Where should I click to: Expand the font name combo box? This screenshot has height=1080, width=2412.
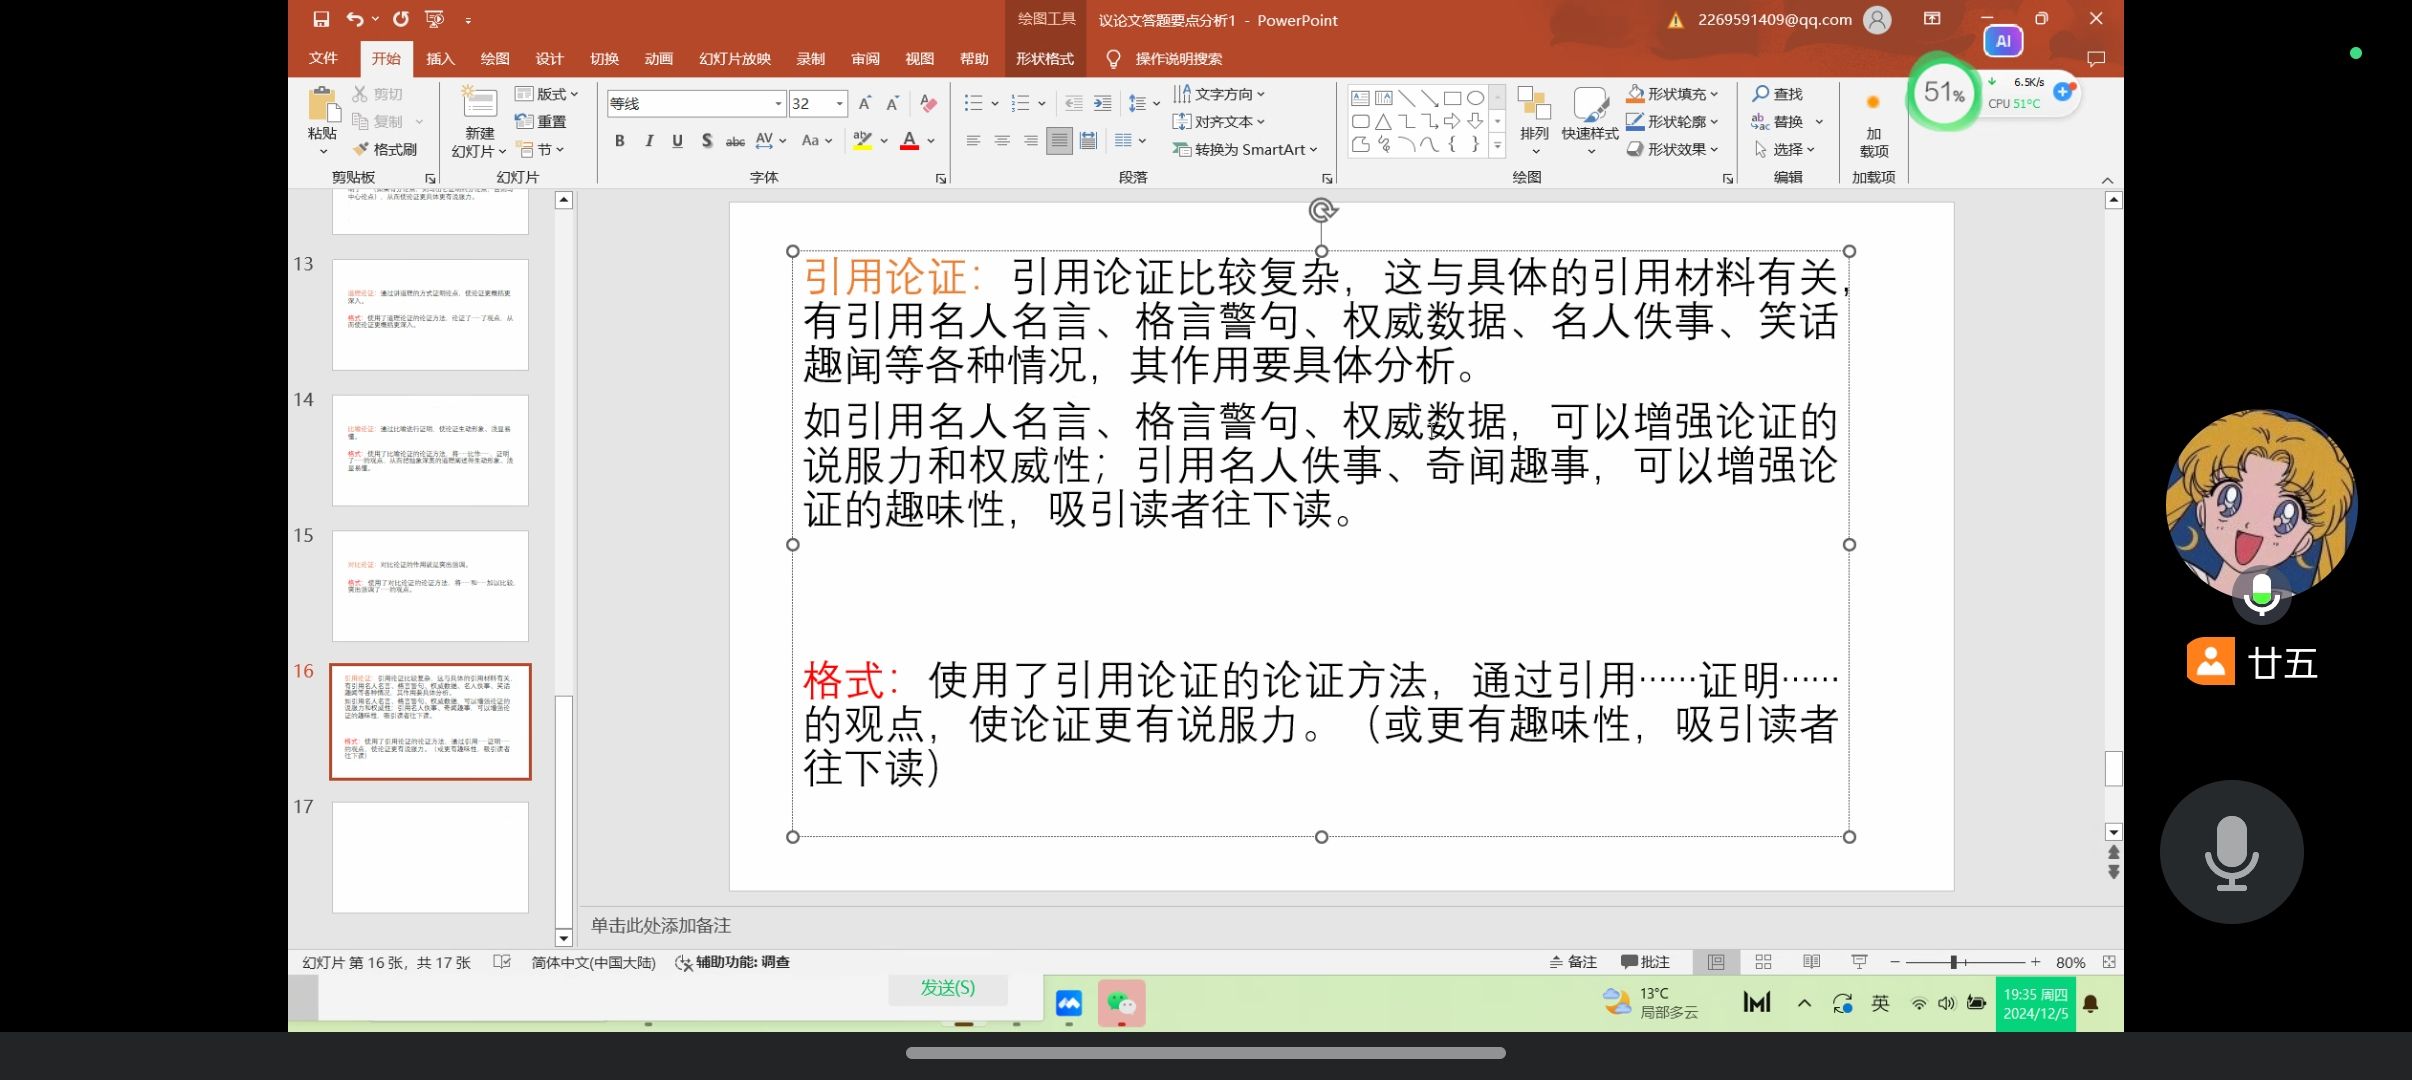(x=778, y=103)
